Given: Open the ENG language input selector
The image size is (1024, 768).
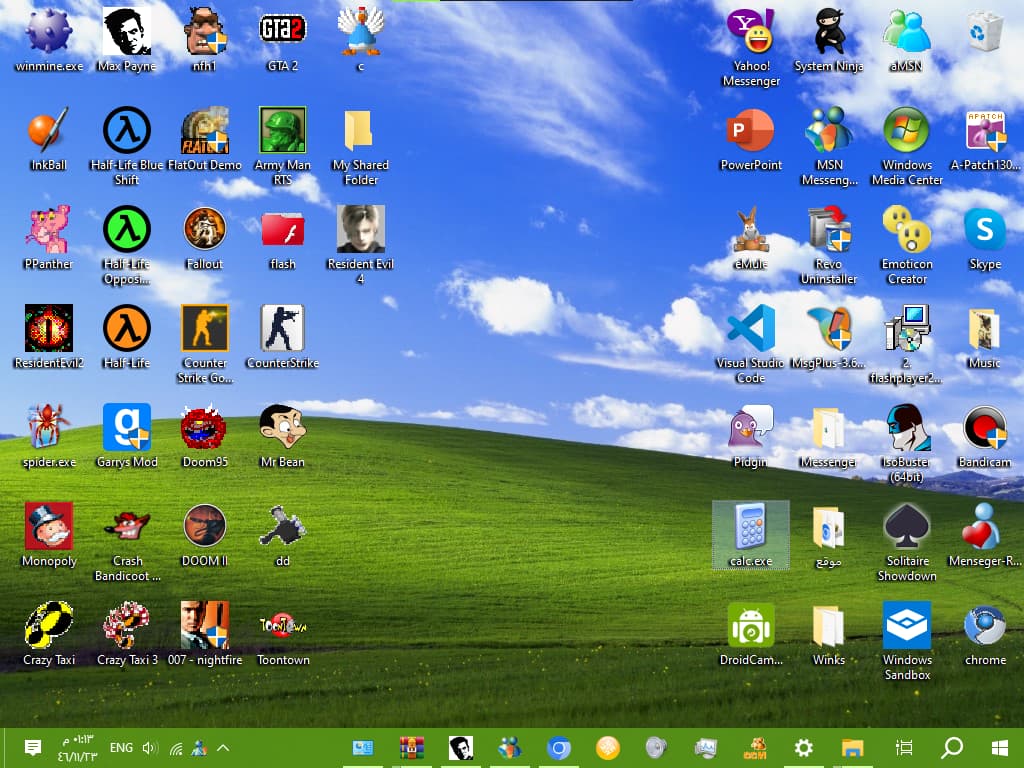Looking at the screenshot, I should click(x=121, y=748).
